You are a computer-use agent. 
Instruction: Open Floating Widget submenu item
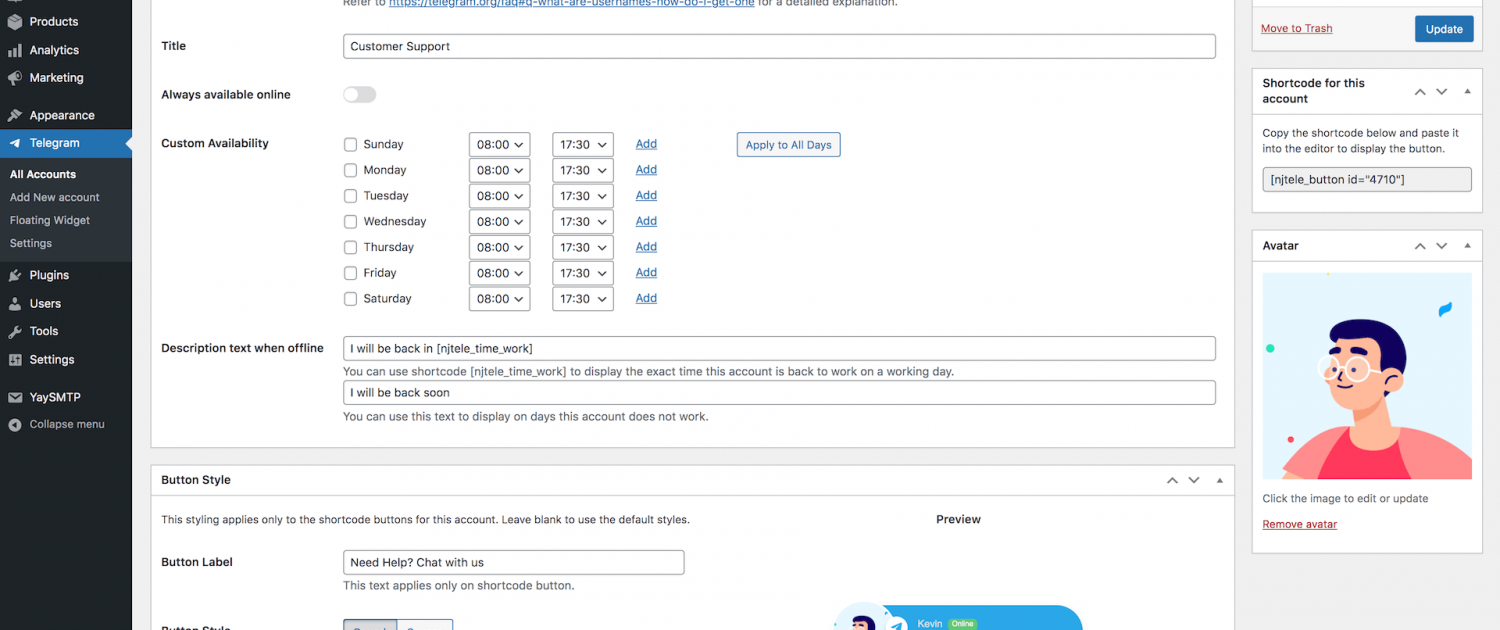[x=50, y=220]
